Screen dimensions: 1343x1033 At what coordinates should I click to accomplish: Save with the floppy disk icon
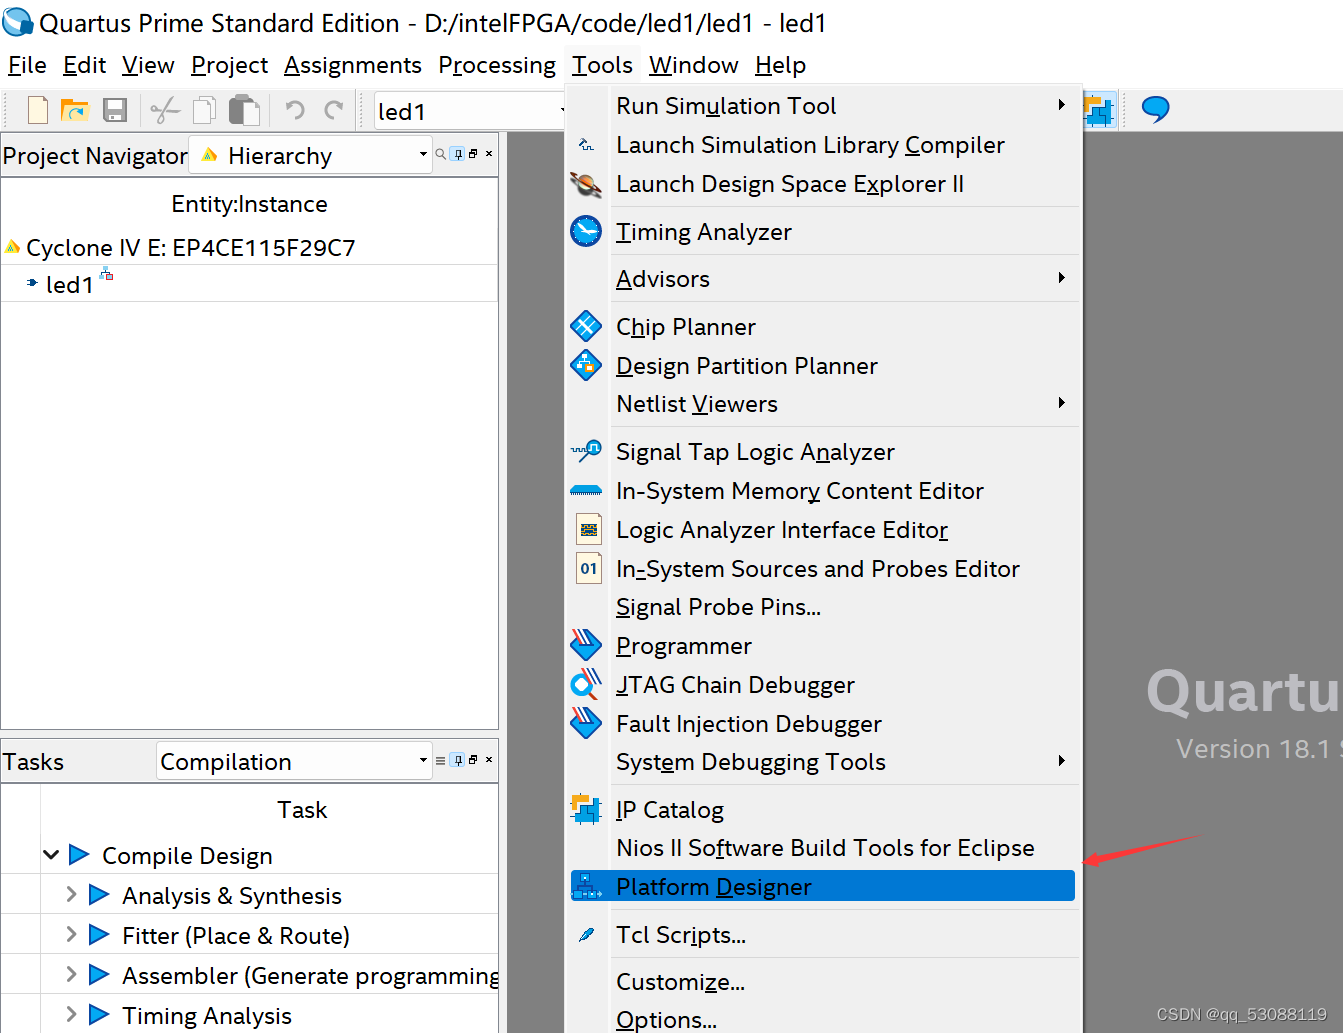click(115, 110)
